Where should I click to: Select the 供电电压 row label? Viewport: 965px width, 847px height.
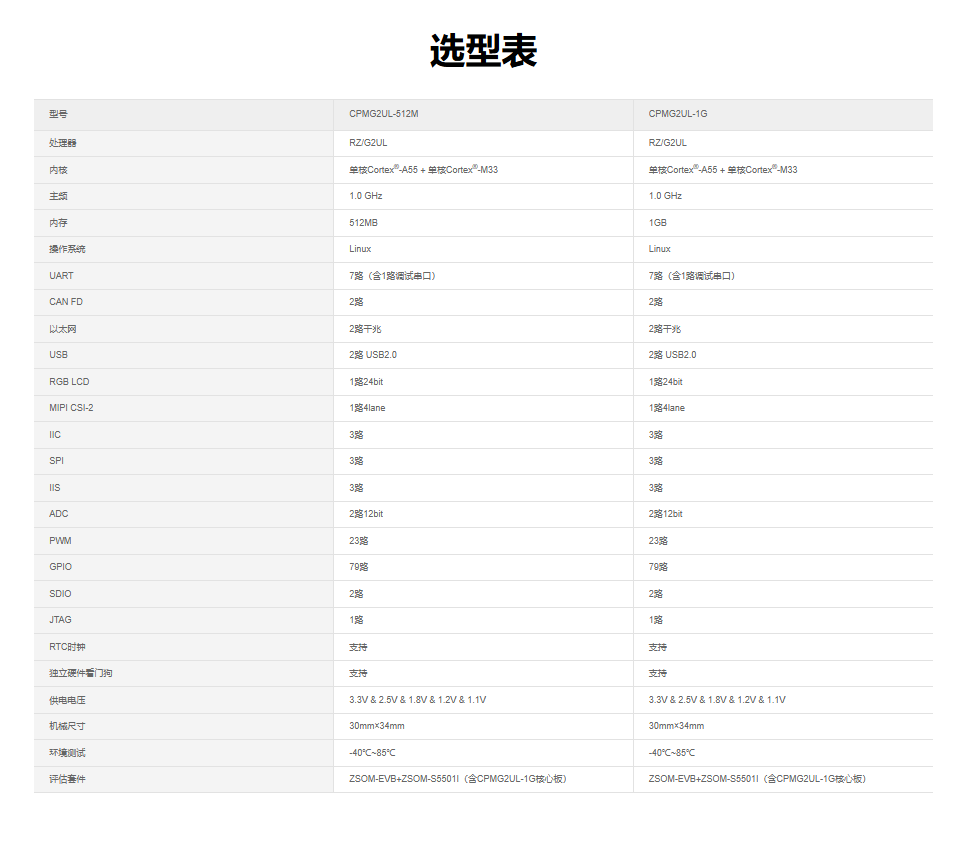(x=67, y=700)
